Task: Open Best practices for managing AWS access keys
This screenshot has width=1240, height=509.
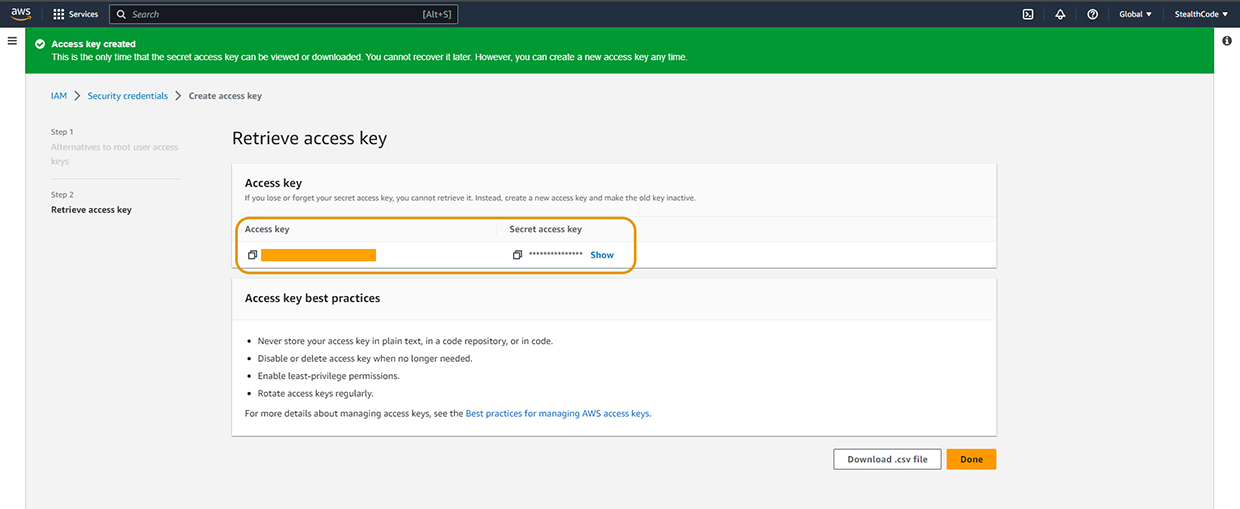Action: [558, 413]
